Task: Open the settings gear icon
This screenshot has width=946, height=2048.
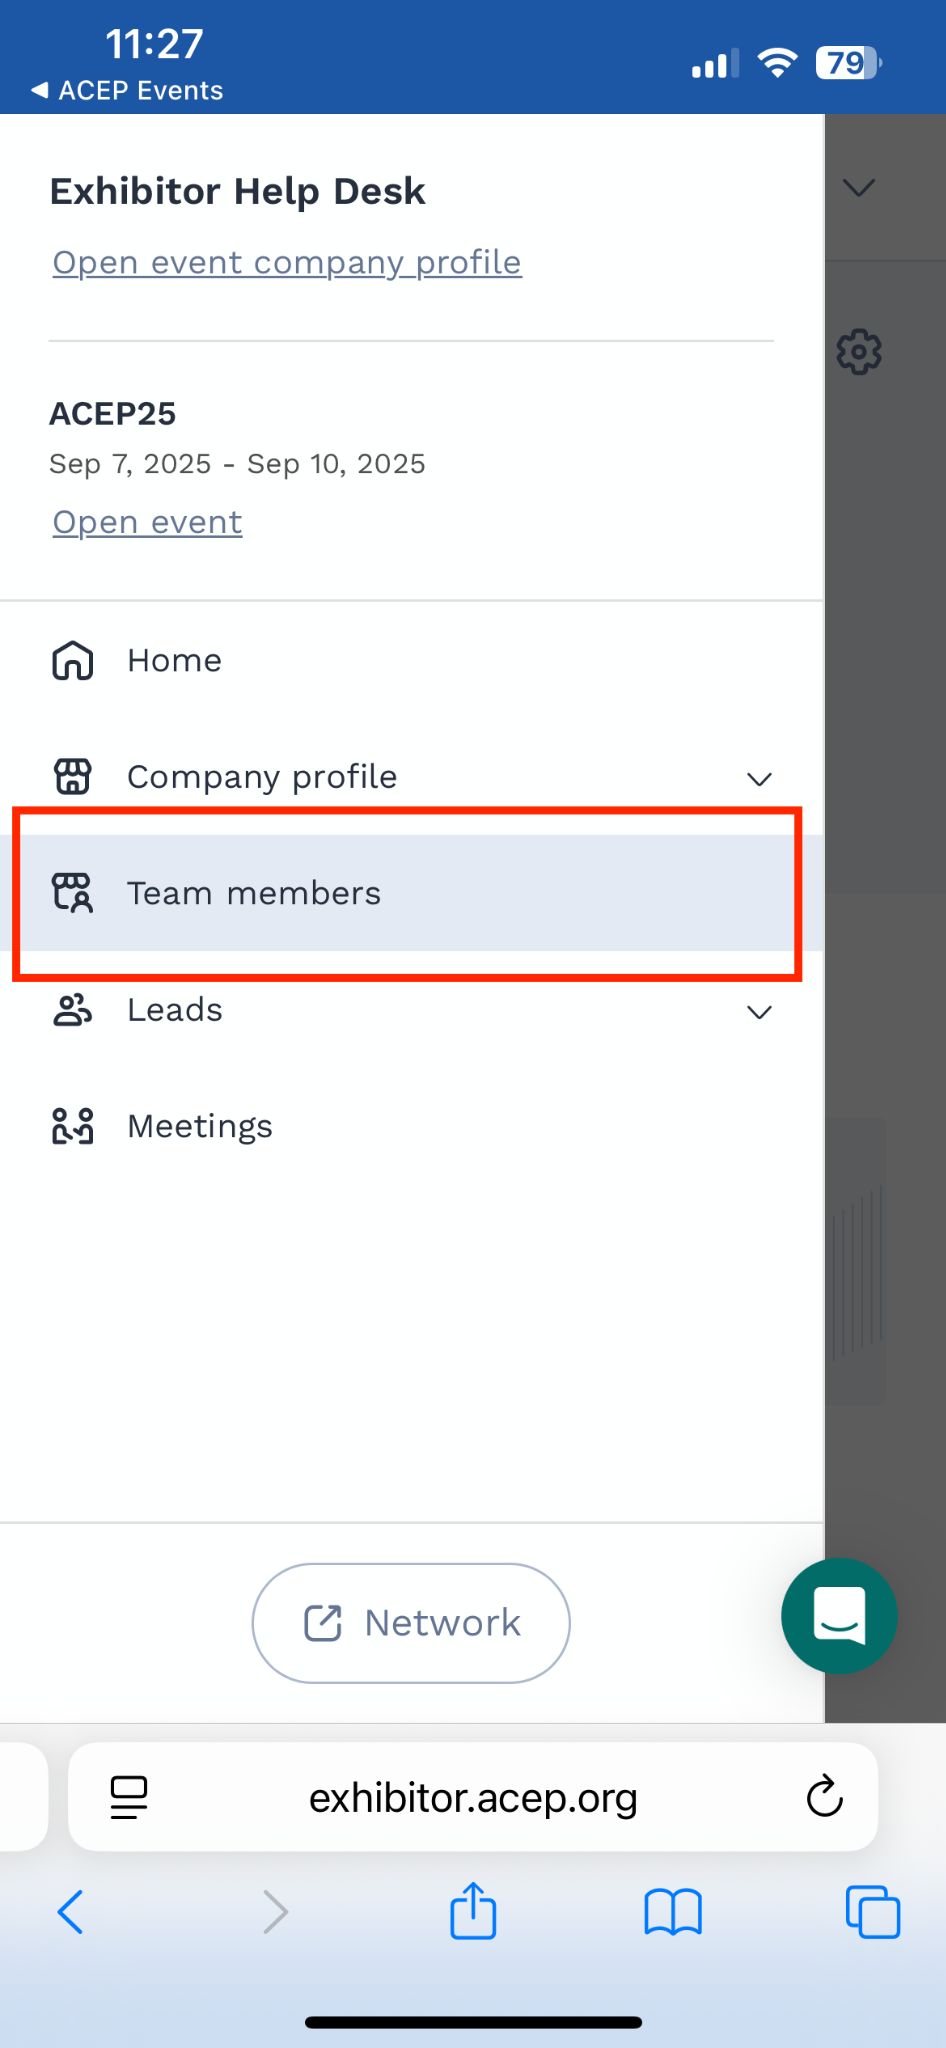Action: 858,350
